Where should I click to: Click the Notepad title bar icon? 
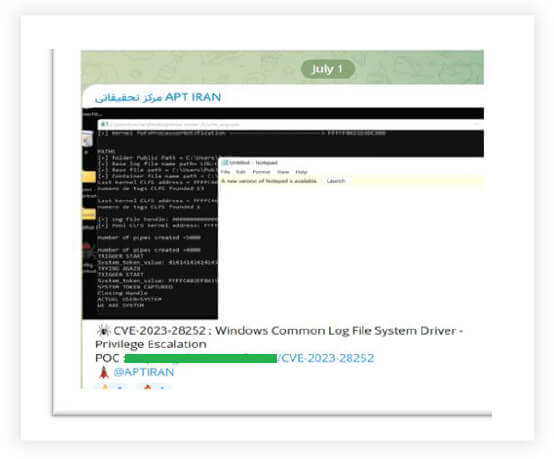(225, 163)
